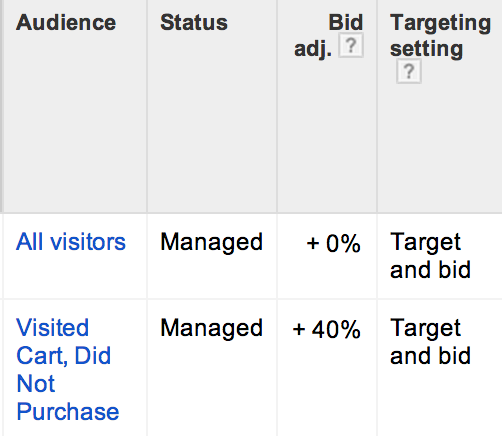Open the Targeting setting help question mark icon
Image resolution: width=502 pixels, height=436 pixels.
tap(409, 71)
